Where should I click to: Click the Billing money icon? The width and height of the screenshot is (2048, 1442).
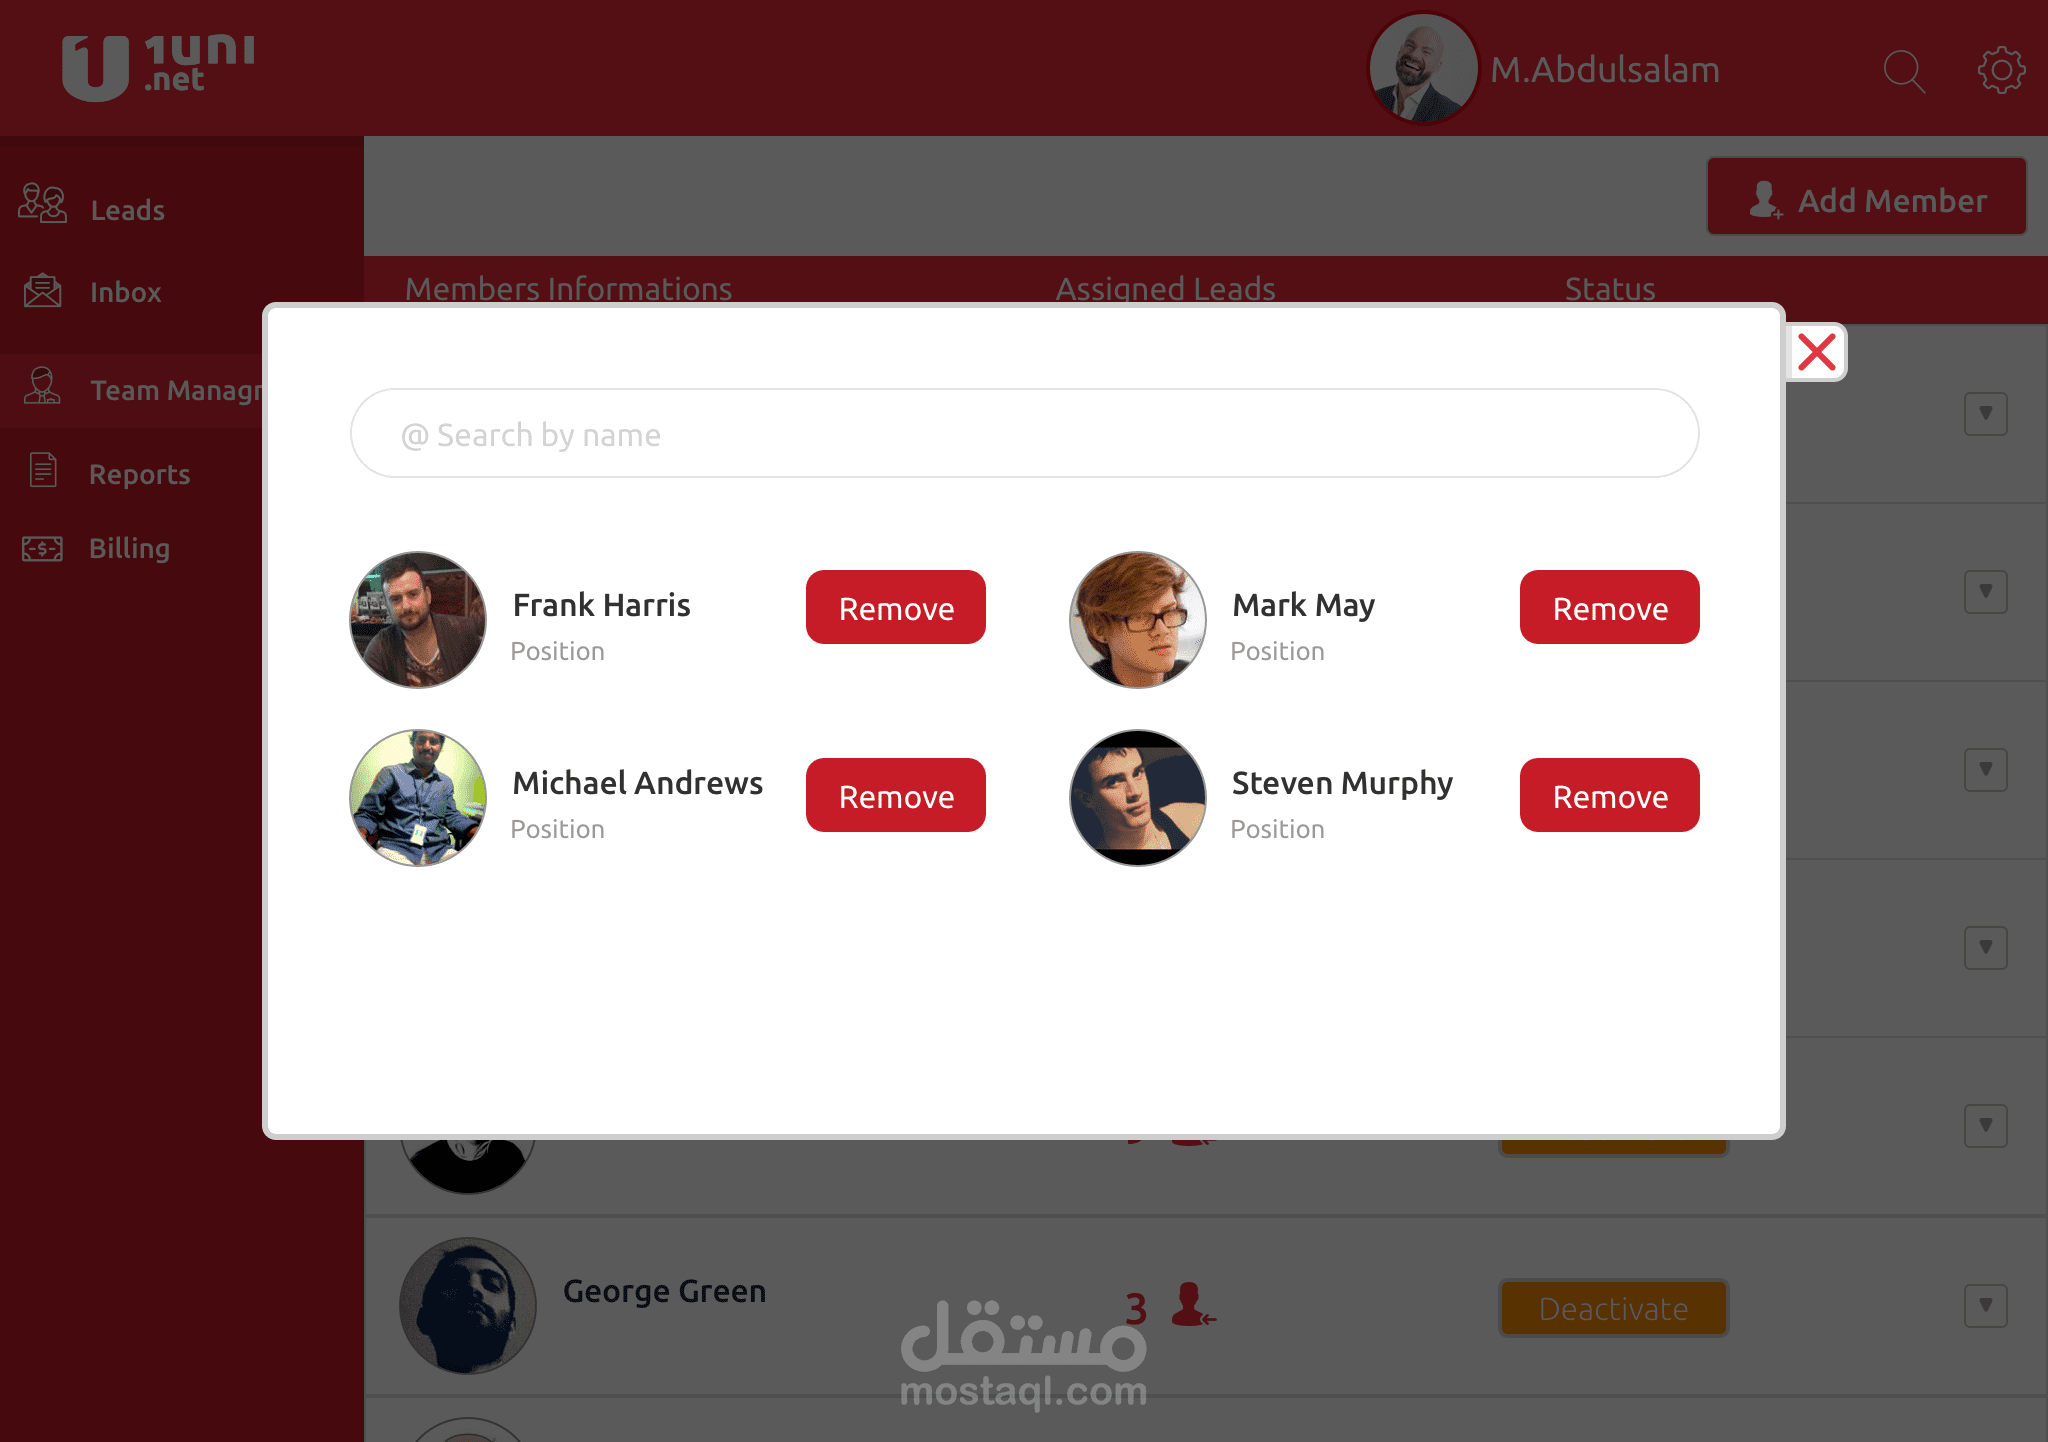pos(42,548)
